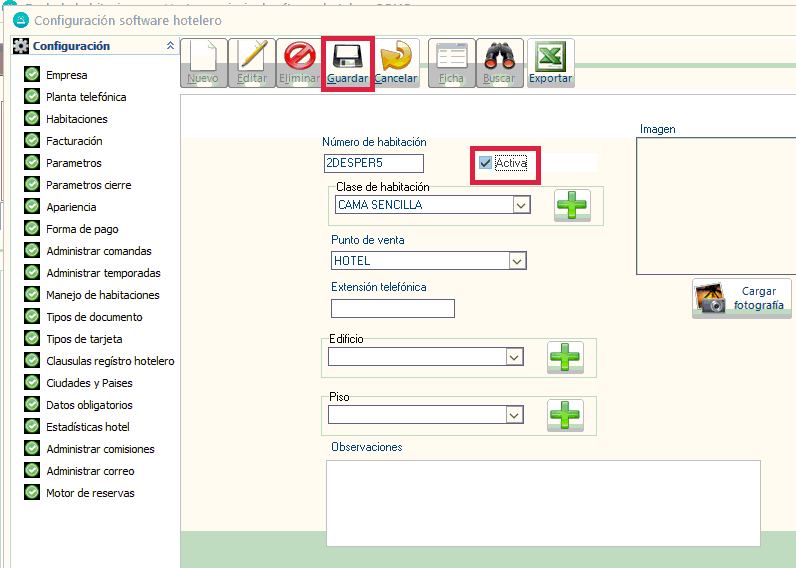Toggle the Activa checkbox
Viewport: 796px width, 568px height.
tap(486, 163)
